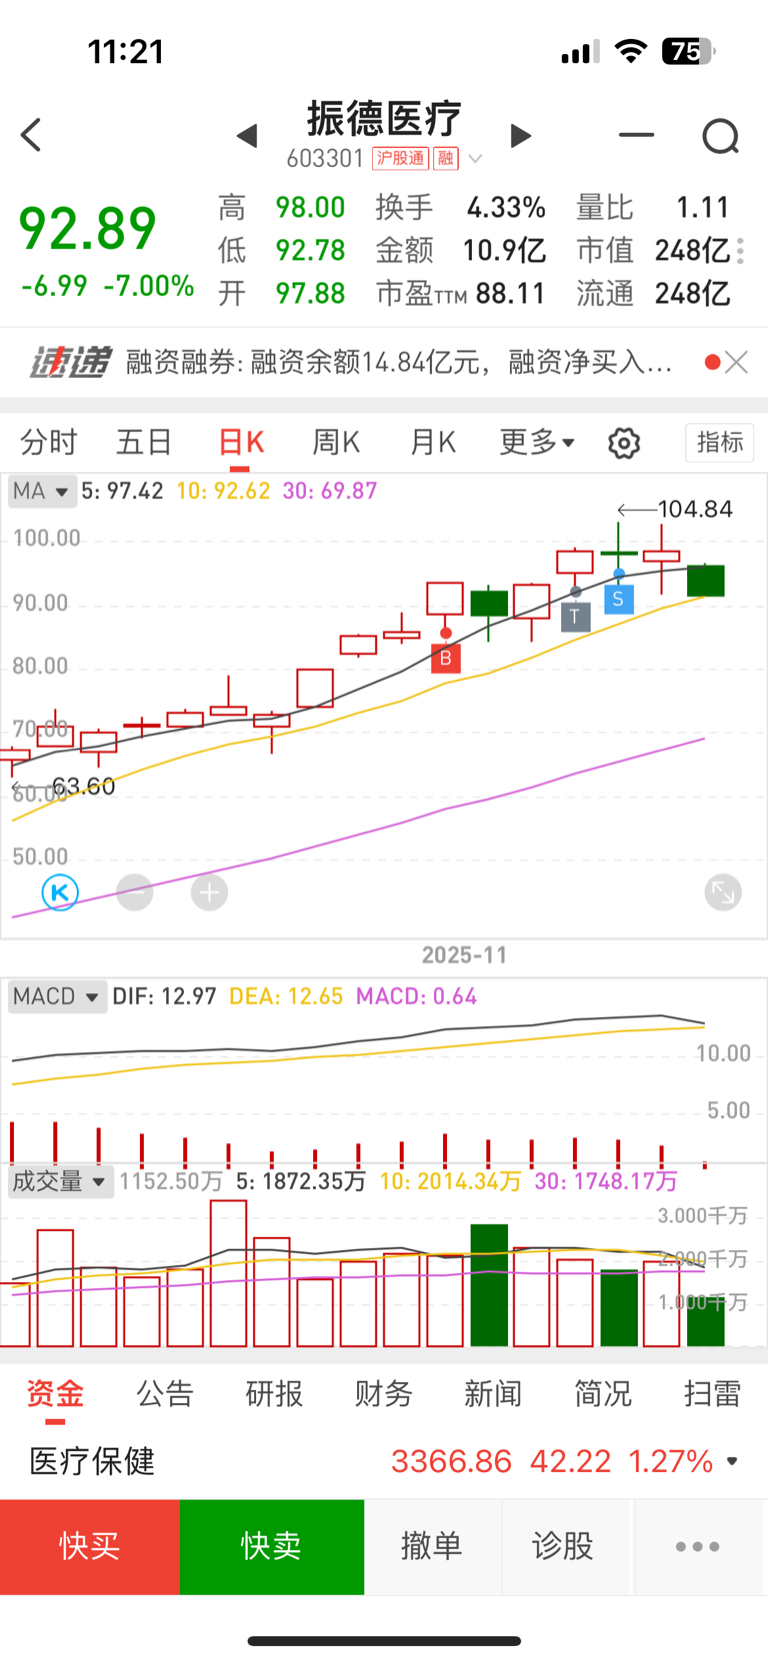Open the 成交量 volume dropdown

click(x=60, y=1181)
